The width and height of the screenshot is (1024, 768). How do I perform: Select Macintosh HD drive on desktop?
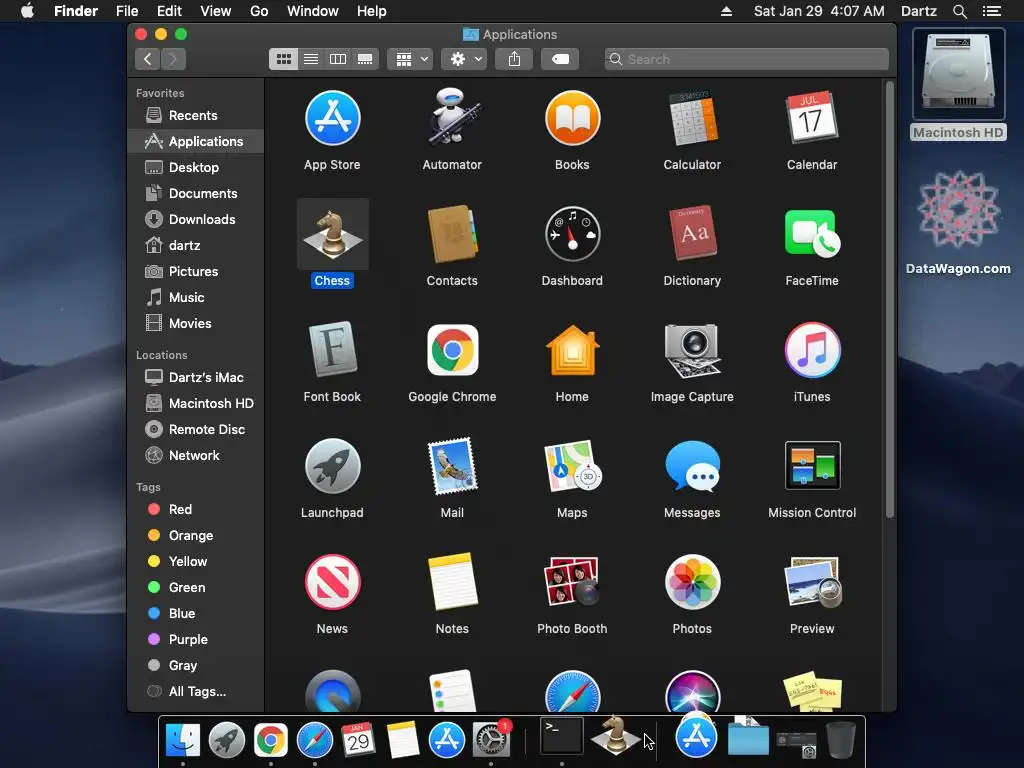pyautogui.click(x=958, y=85)
